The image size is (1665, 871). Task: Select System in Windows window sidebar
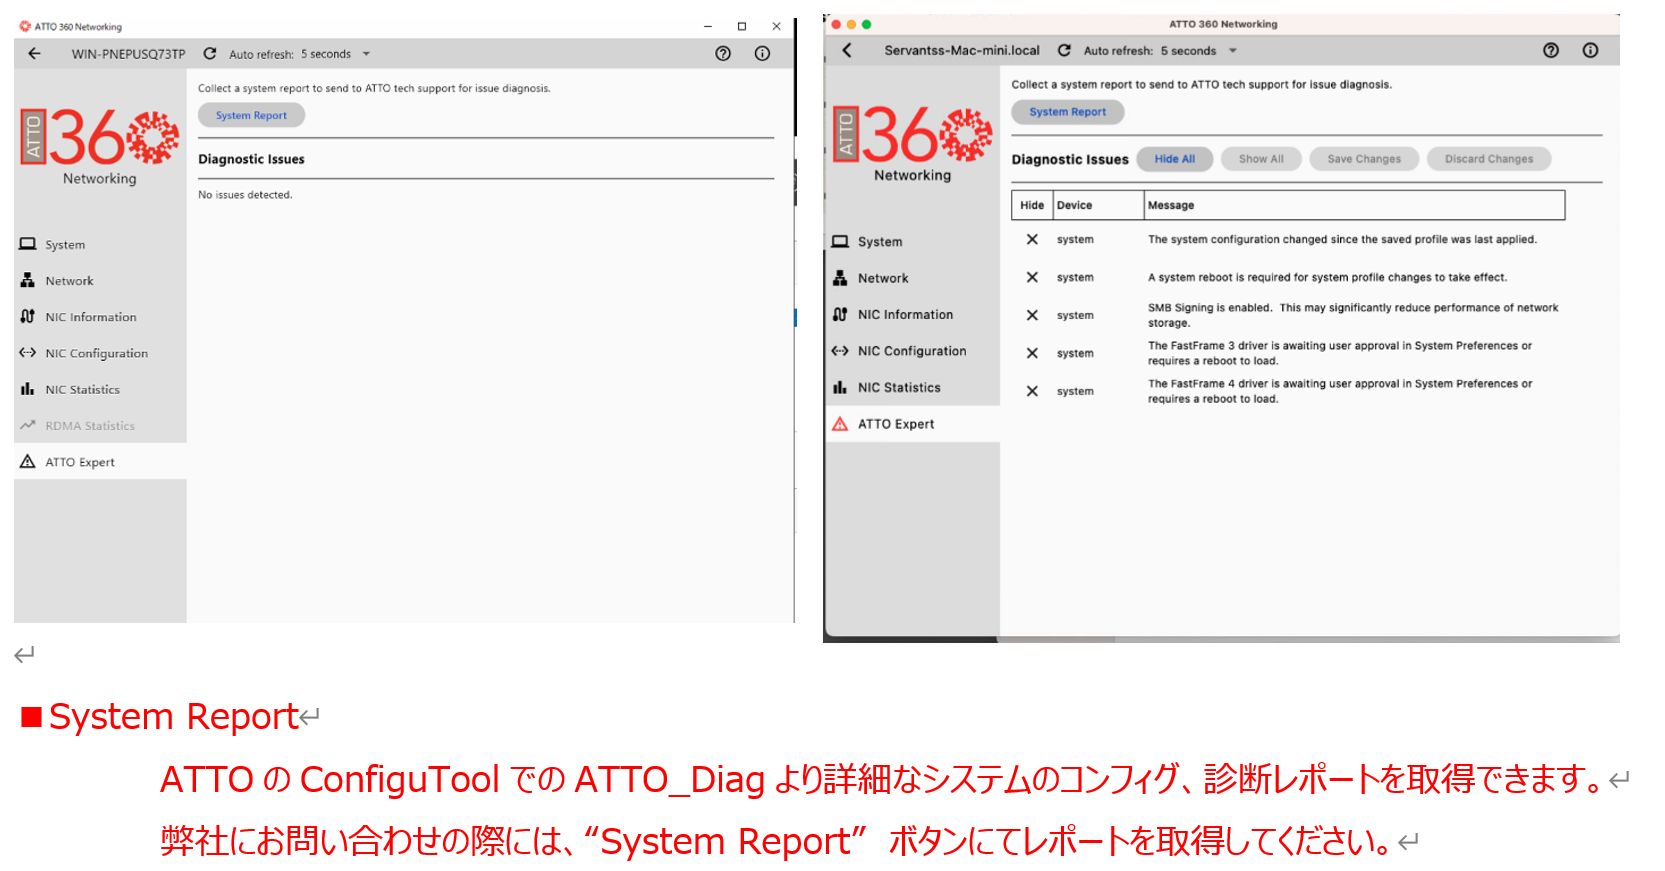[x=100, y=245]
